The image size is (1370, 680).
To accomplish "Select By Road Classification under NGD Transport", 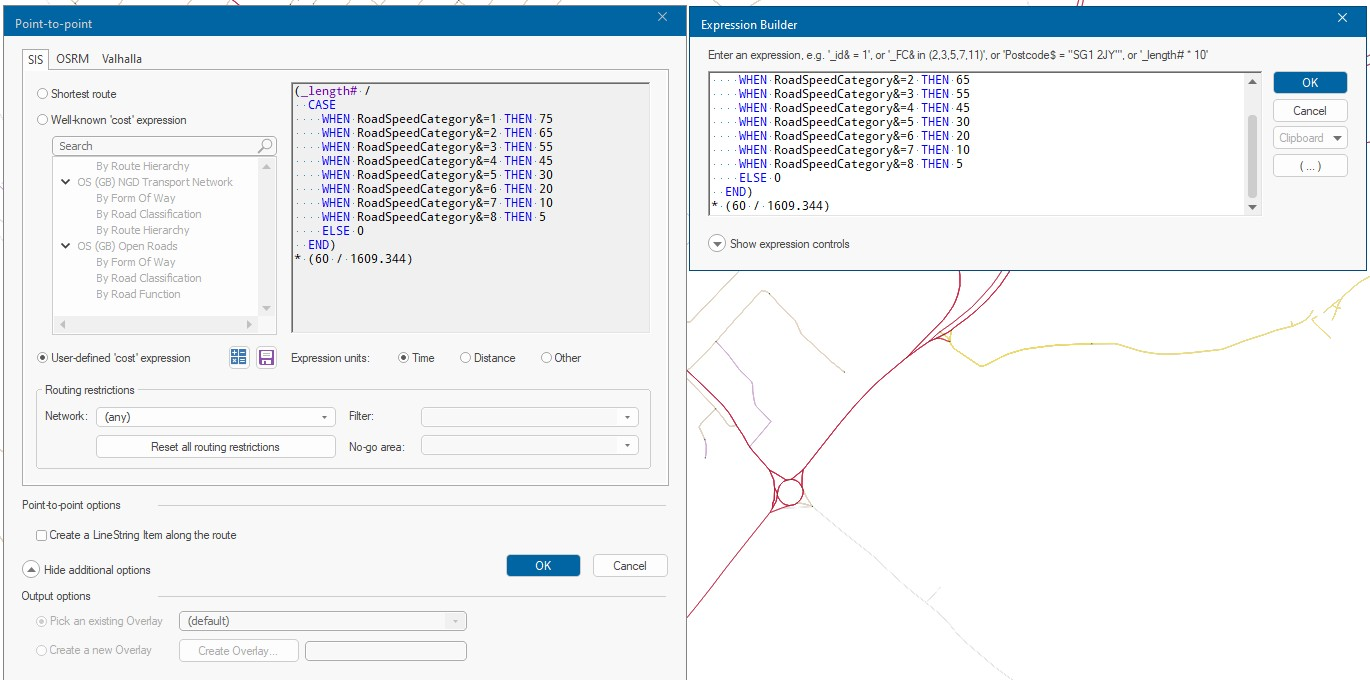I will click(148, 214).
